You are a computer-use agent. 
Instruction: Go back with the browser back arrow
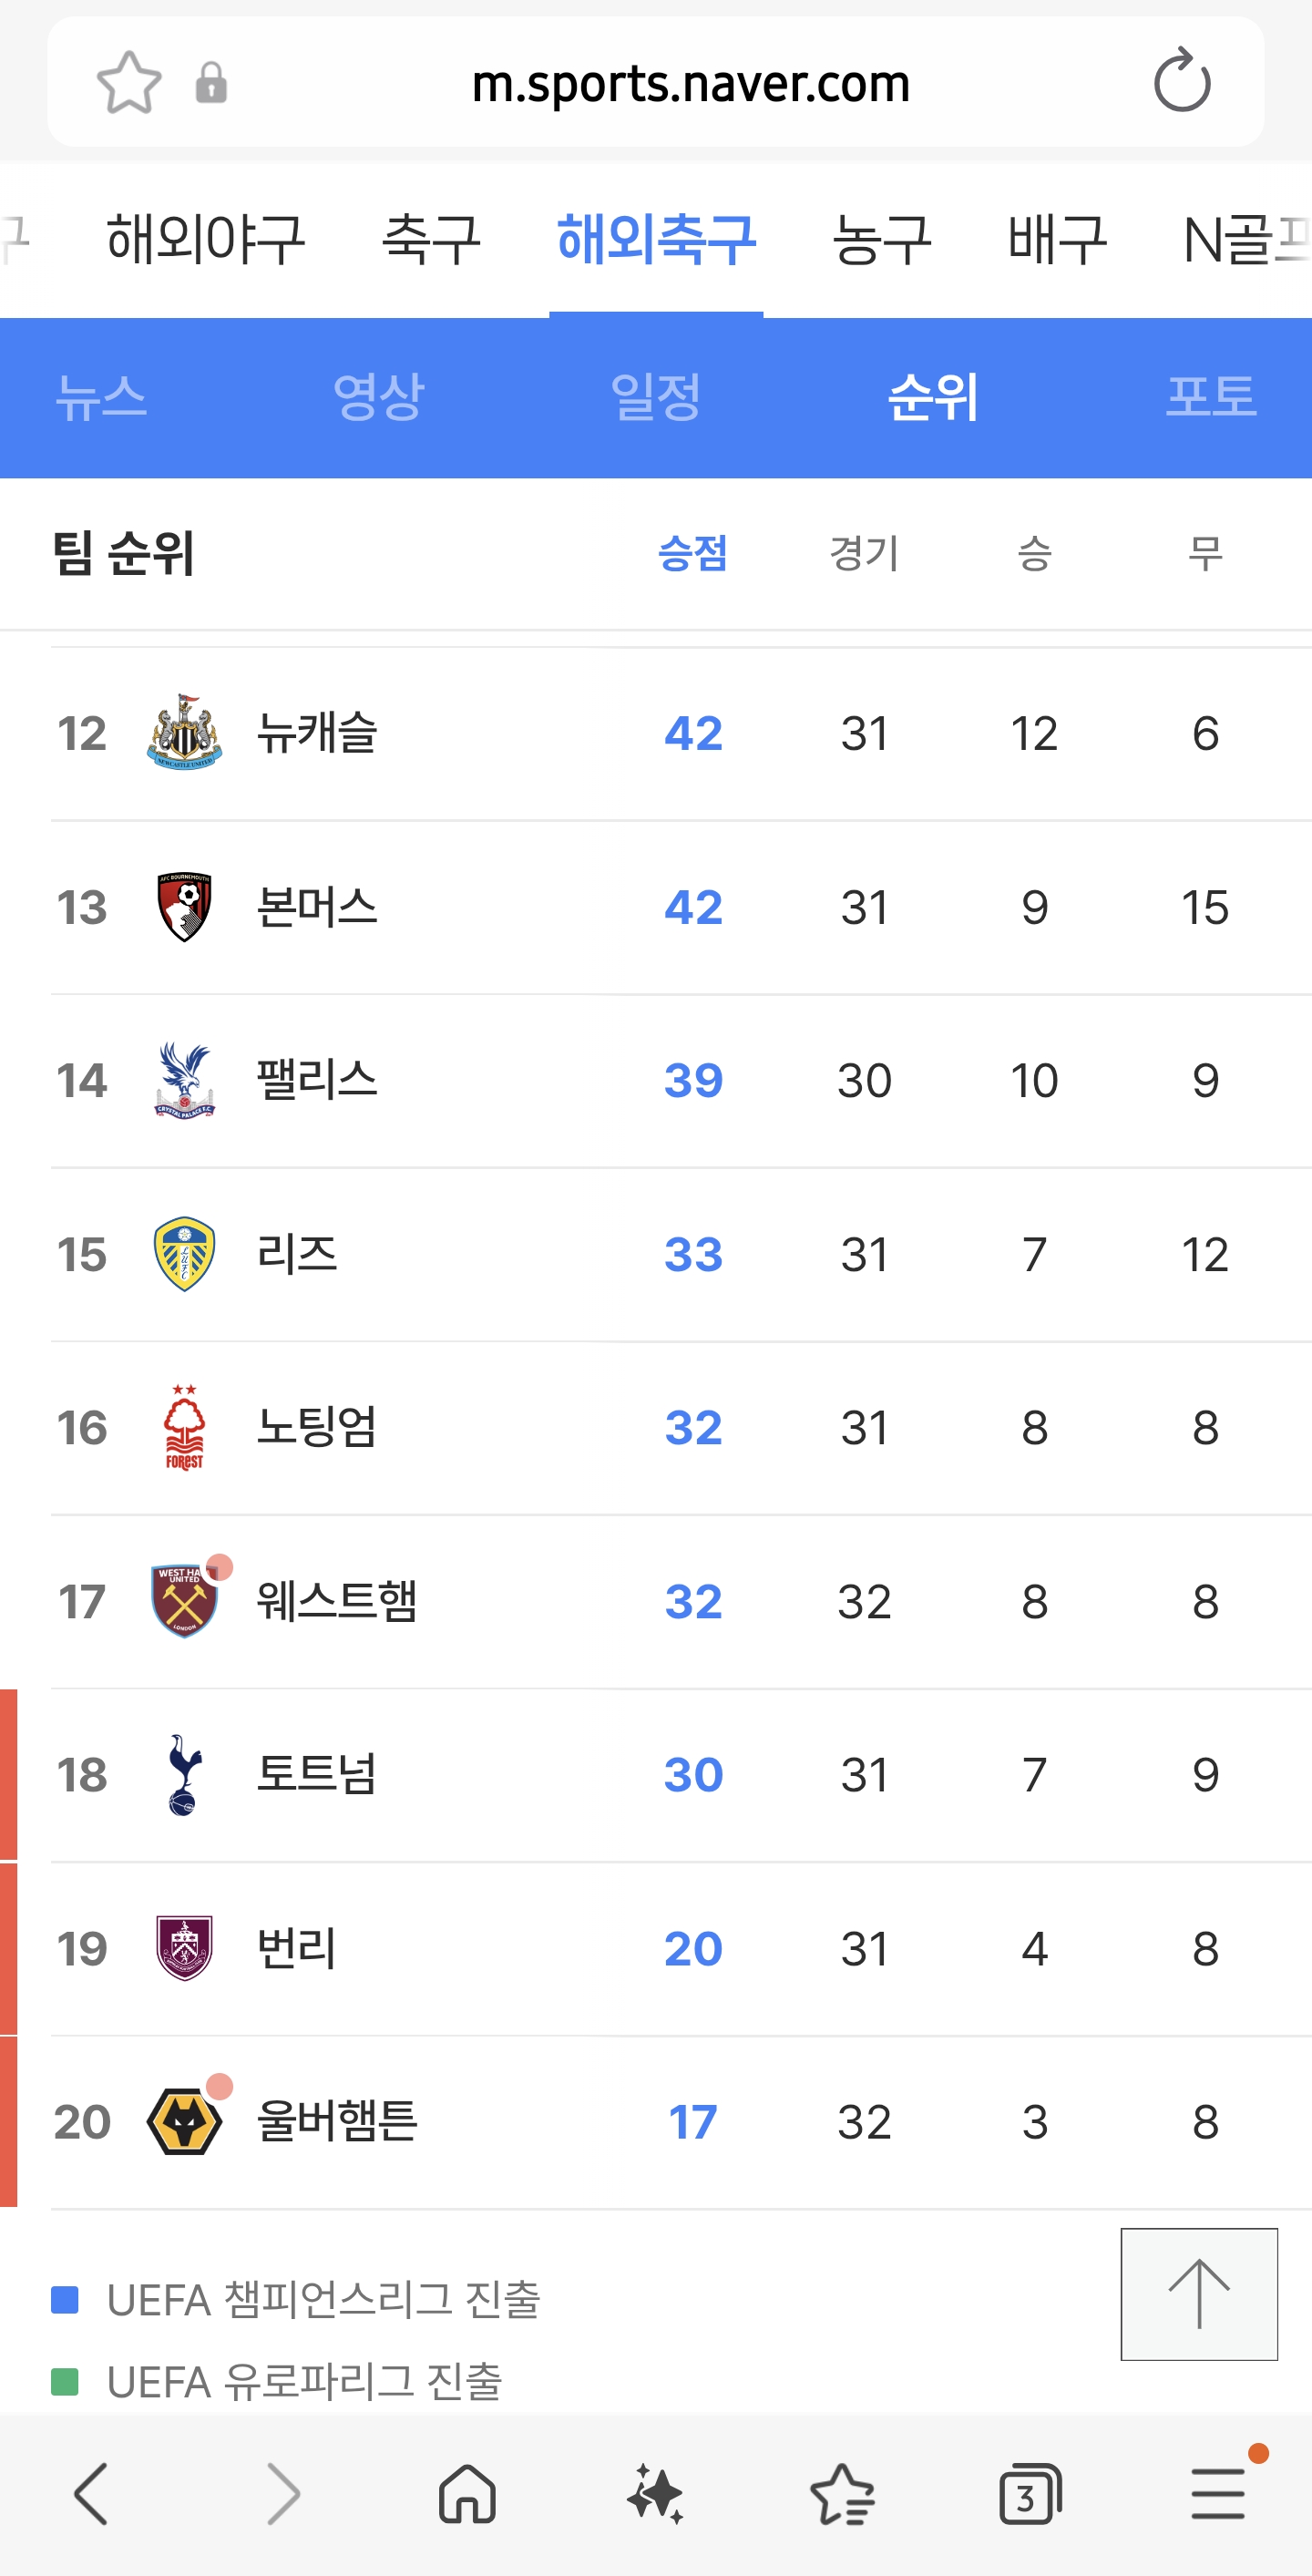coord(92,2493)
